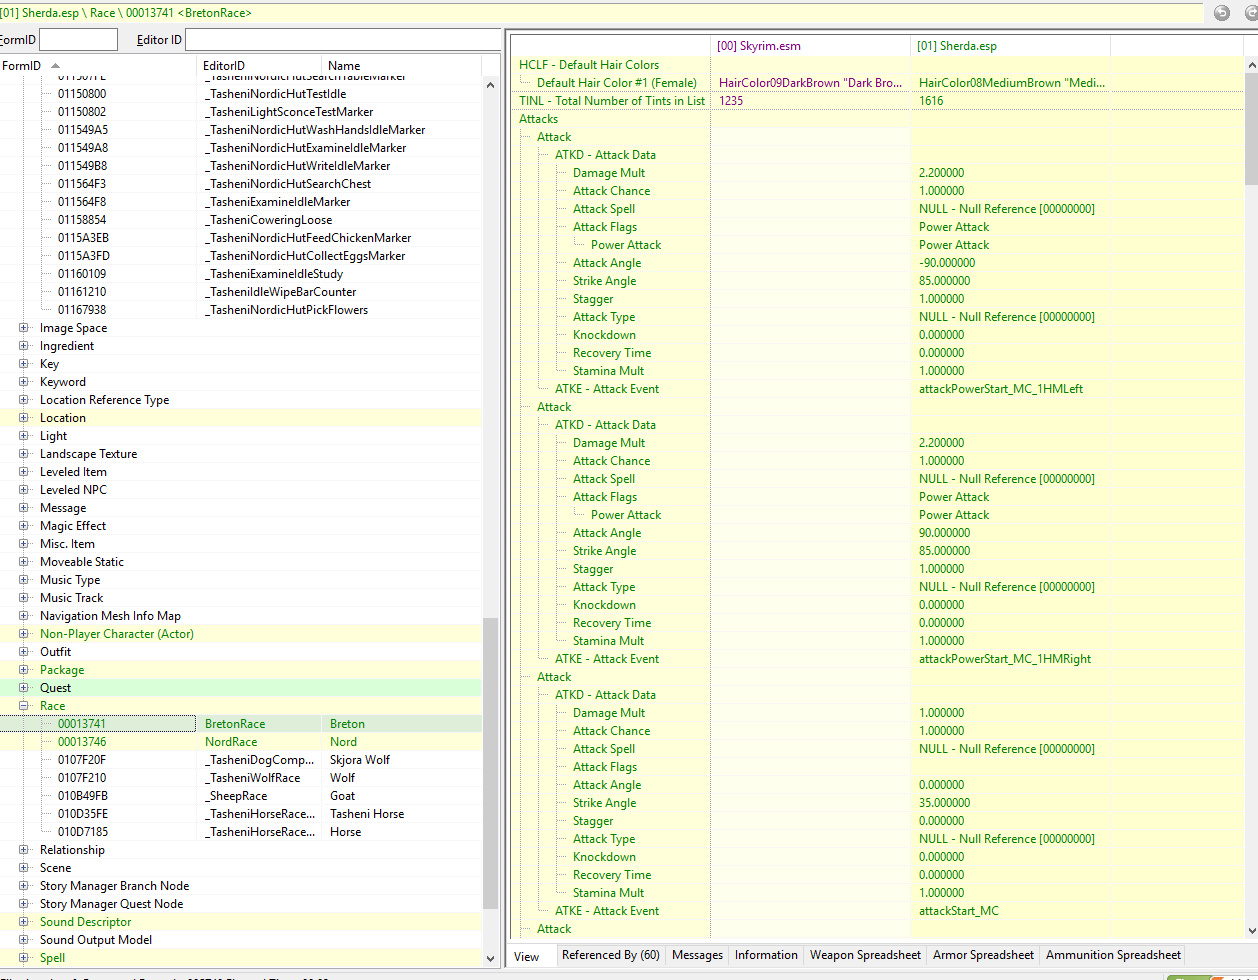Expand the Keyword record group
The height and width of the screenshot is (980, 1258).
pyautogui.click(x=24, y=382)
